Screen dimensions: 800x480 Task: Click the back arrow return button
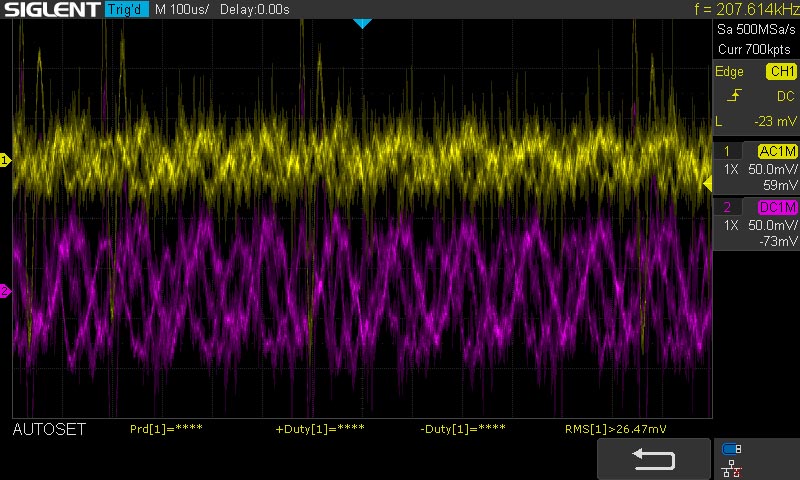(x=654, y=459)
